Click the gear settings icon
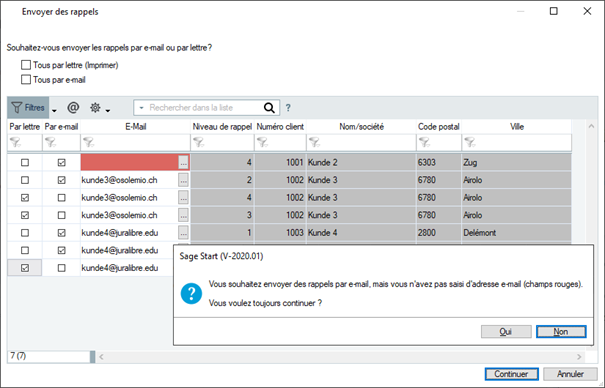 pos(95,108)
